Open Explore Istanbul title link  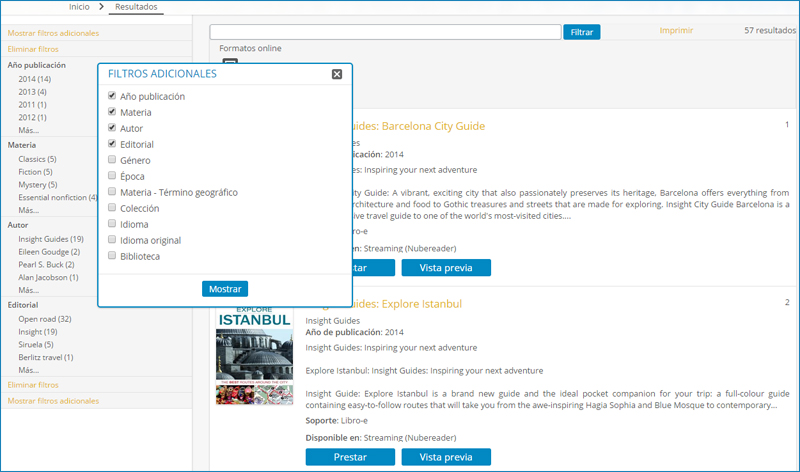pyautogui.click(x=407, y=304)
